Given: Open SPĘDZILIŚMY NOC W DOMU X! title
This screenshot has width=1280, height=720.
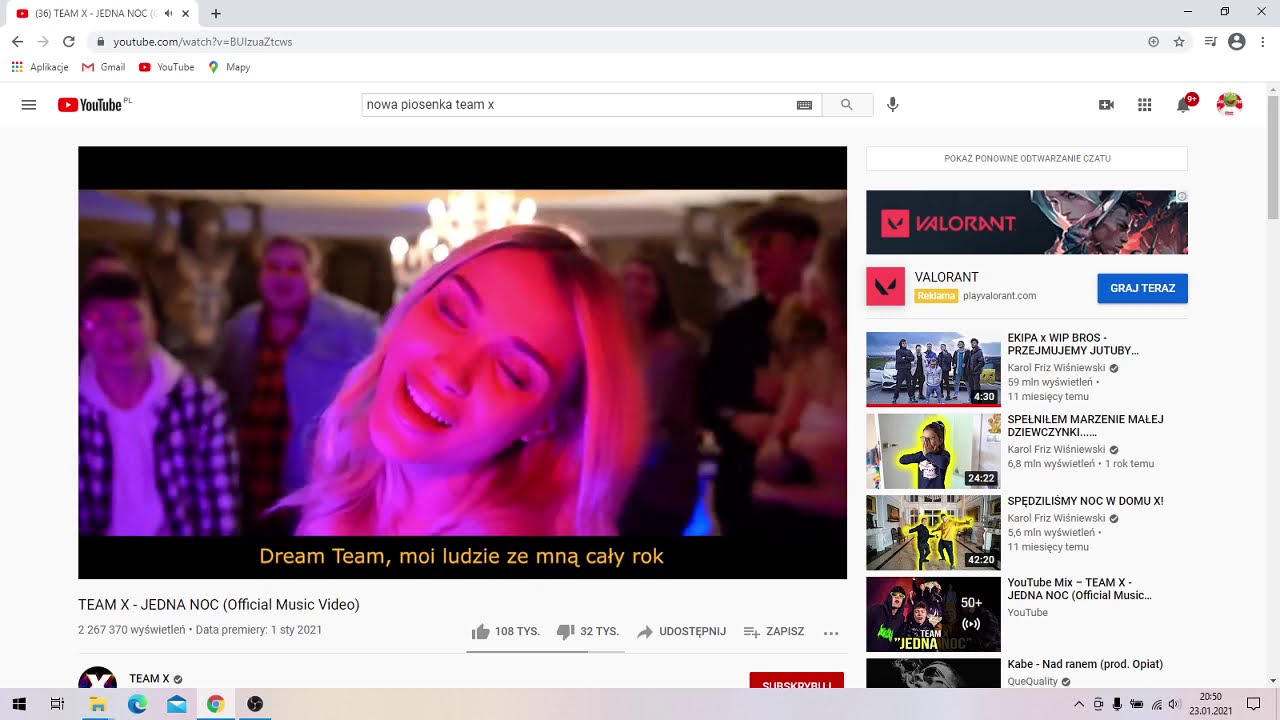Looking at the screenshot, I should point(1086,501).
